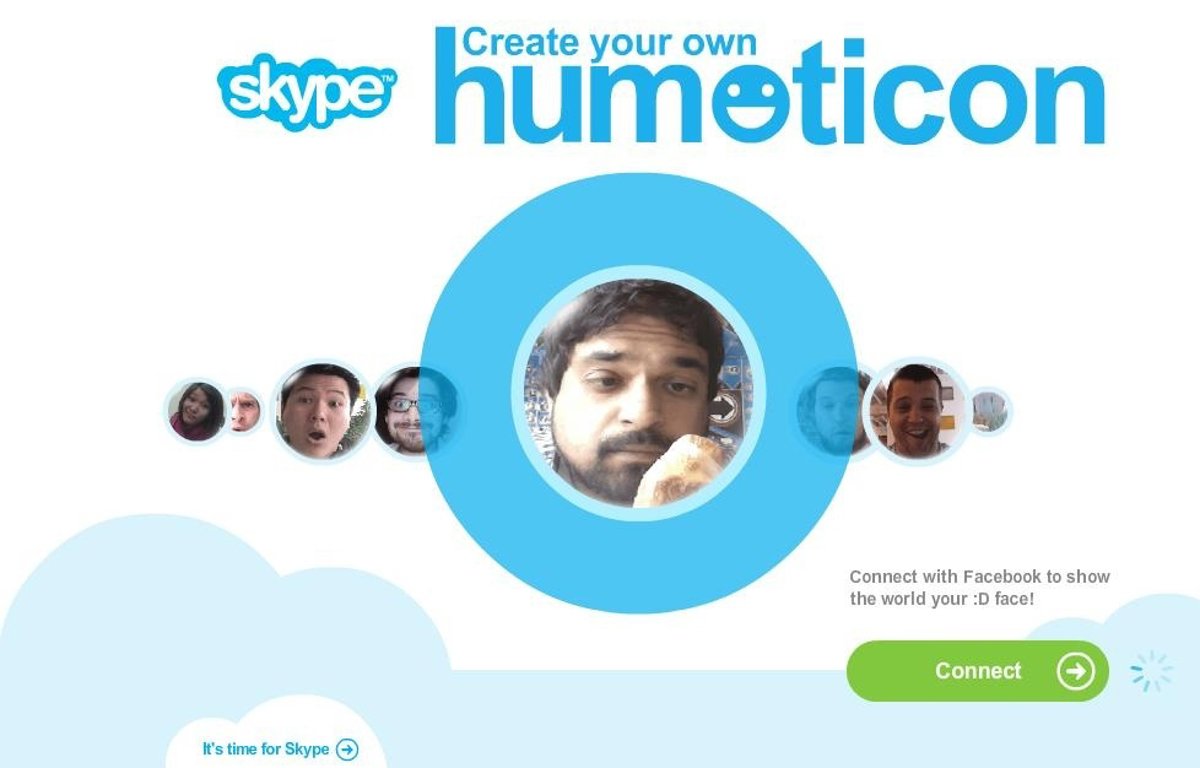Screen dimensions: 1200x768
Task: Select the smiling man thumbnail on right
Action: pyautogui.click(x=916, y=410)
